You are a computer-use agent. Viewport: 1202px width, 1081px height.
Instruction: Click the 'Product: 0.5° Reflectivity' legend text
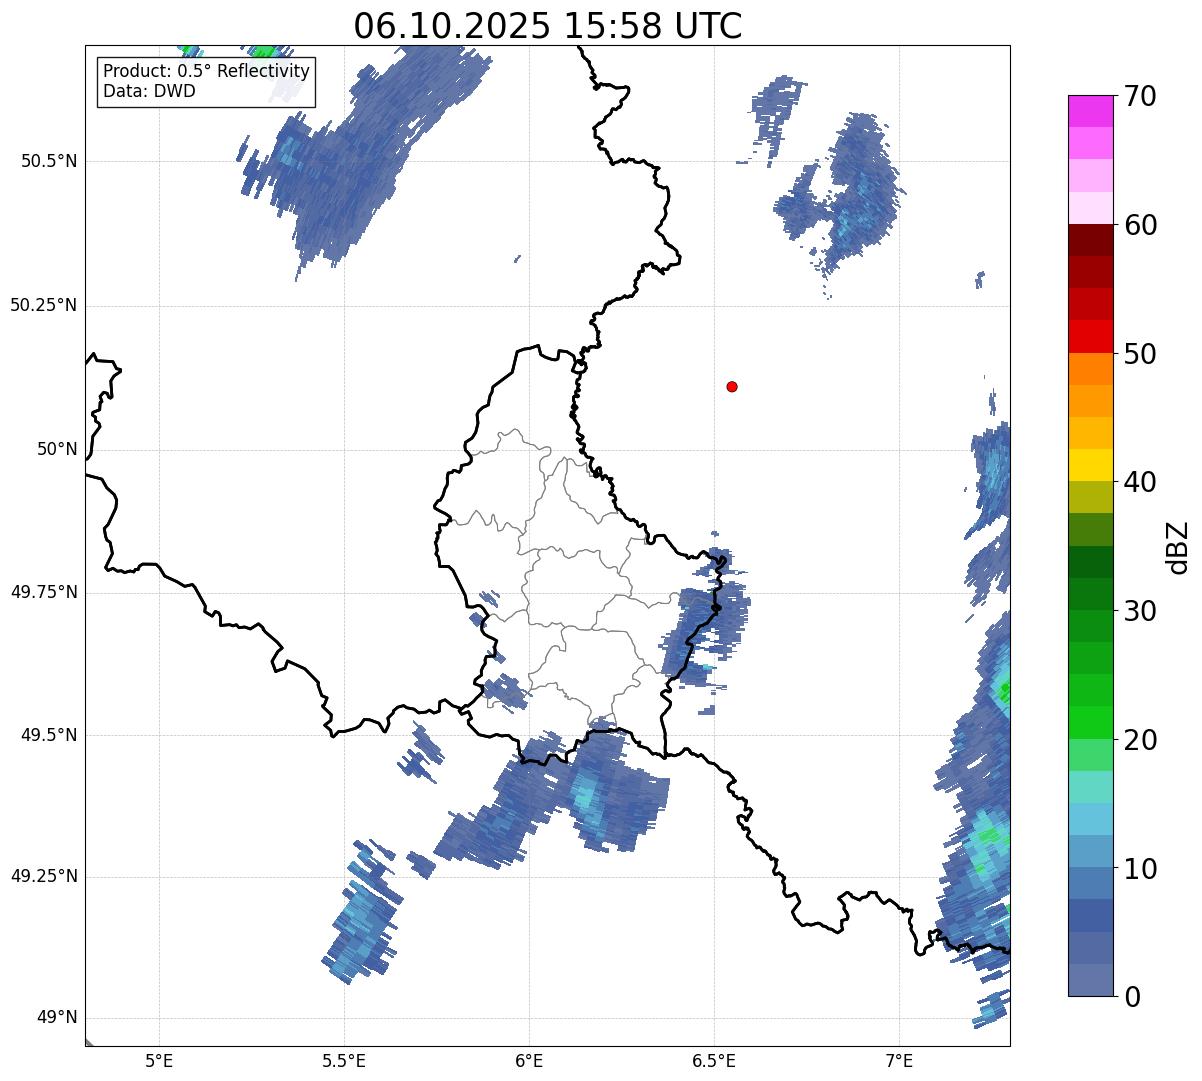207,72
